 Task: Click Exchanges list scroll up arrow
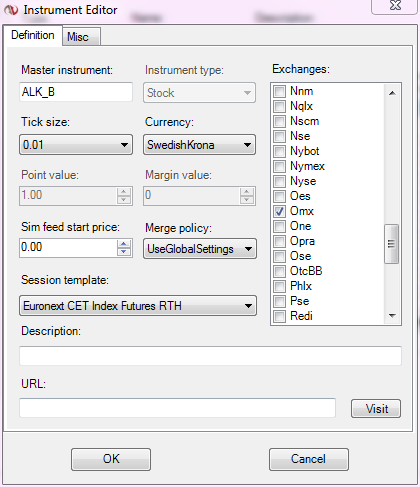click(x=392, y=93)
